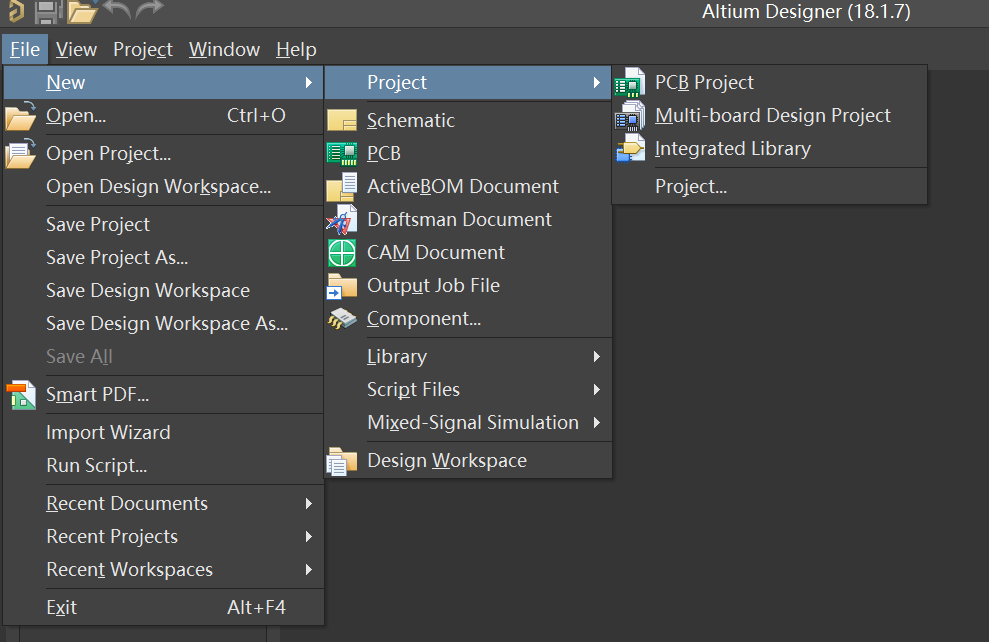Select PCB Project from the submenu
Image resolution: width=989 pixels, height=642 pixels.
pyautogui.click(x=770, y=83)
